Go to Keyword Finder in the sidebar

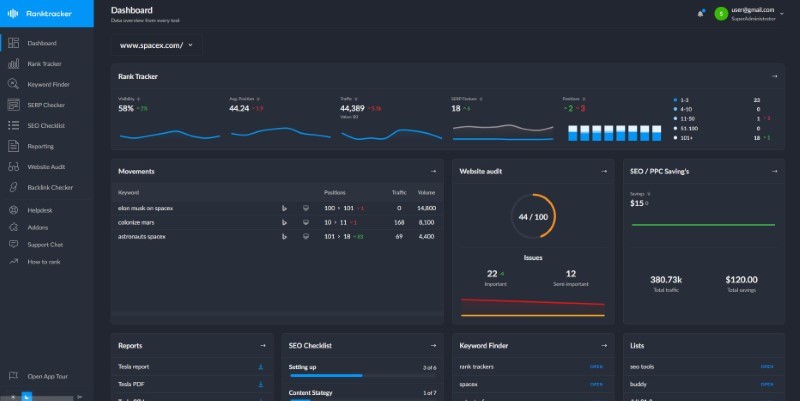tap(48, 85)
